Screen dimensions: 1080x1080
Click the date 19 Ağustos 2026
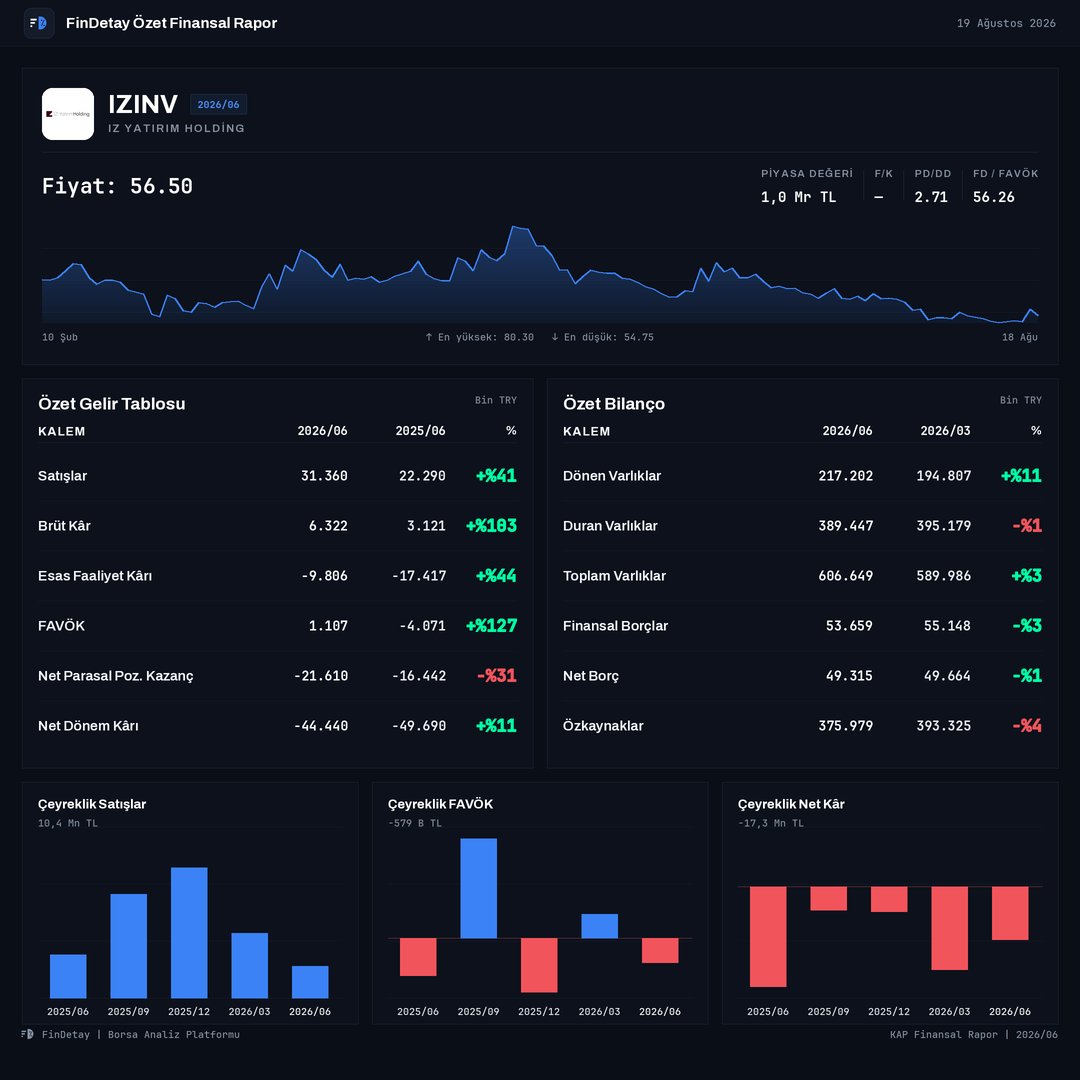click(1006, 23)
